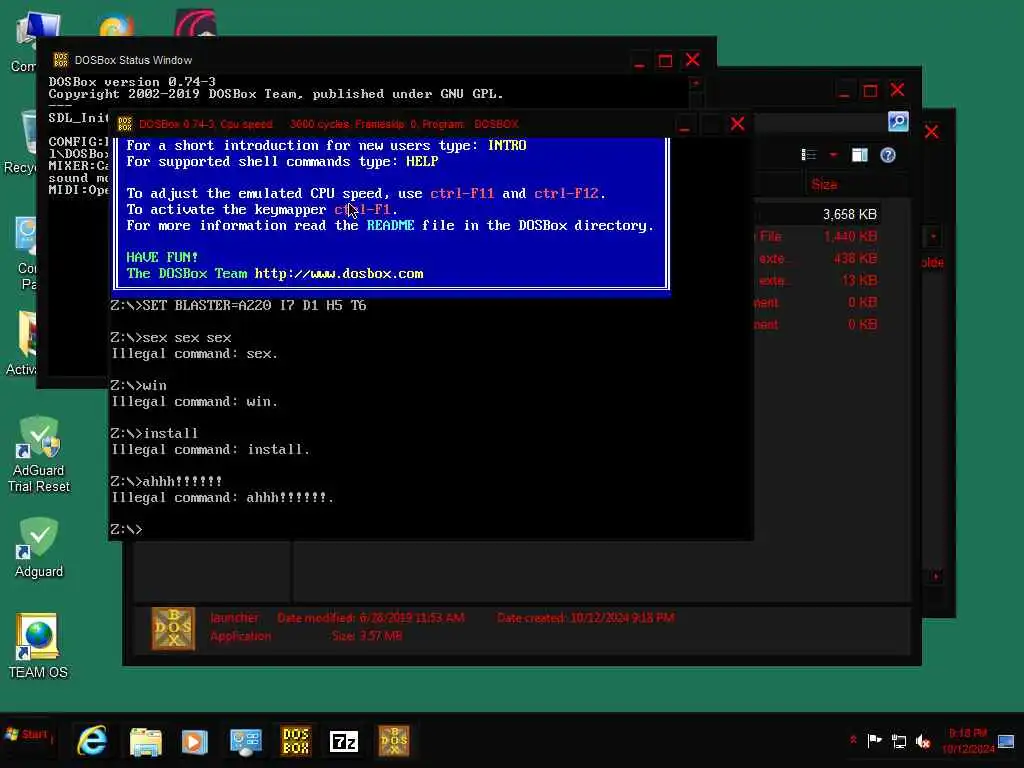Click the SET BLASTER command line
This screenshot has width=1024, height=768.
point(238,306)
